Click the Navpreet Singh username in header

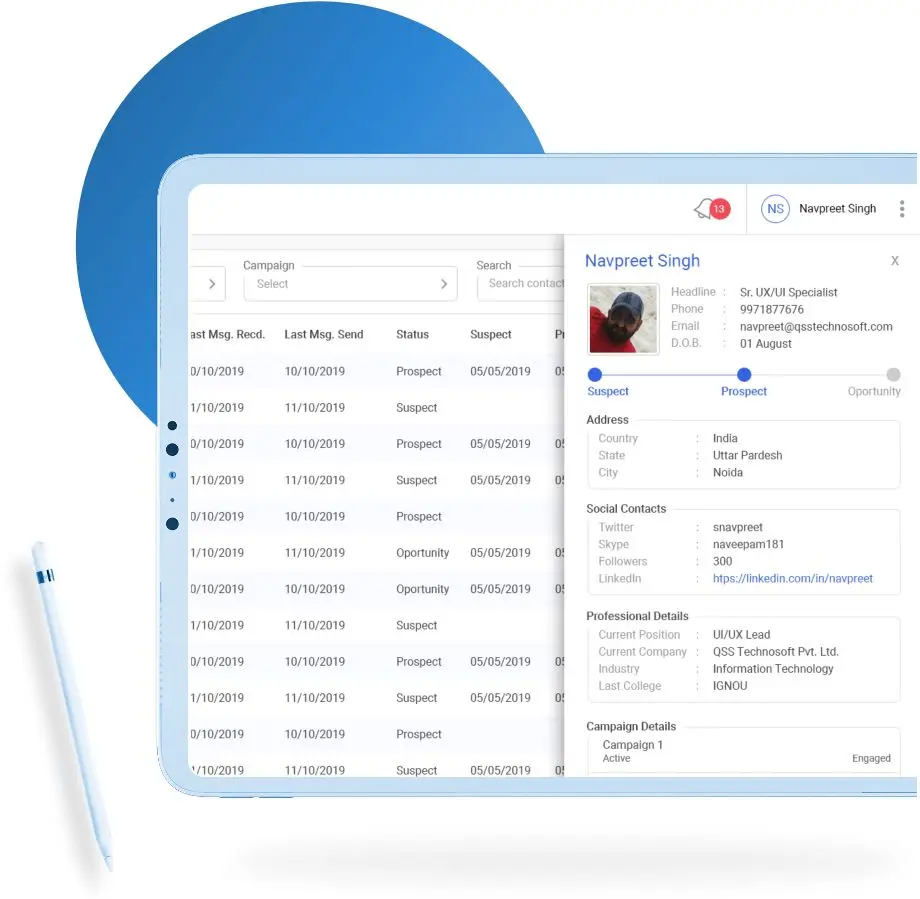point(837,209)
